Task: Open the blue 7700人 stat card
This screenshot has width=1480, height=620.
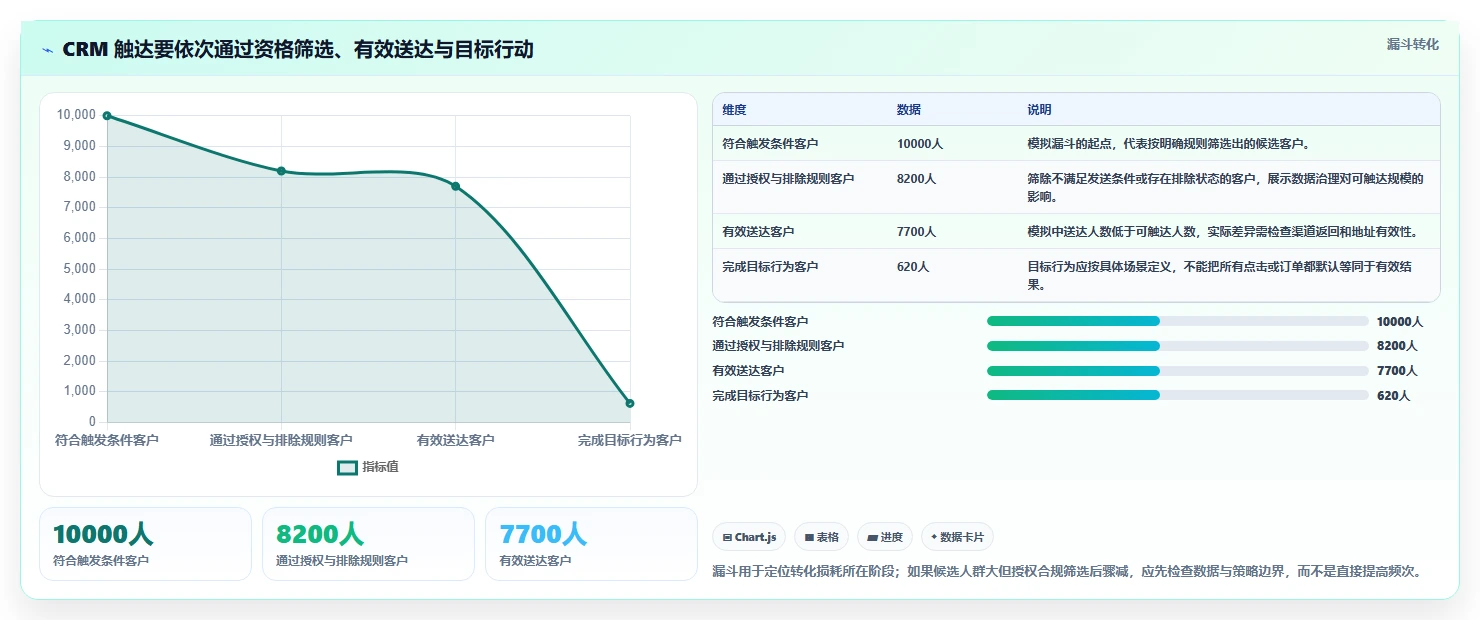Action: (591, 544)
